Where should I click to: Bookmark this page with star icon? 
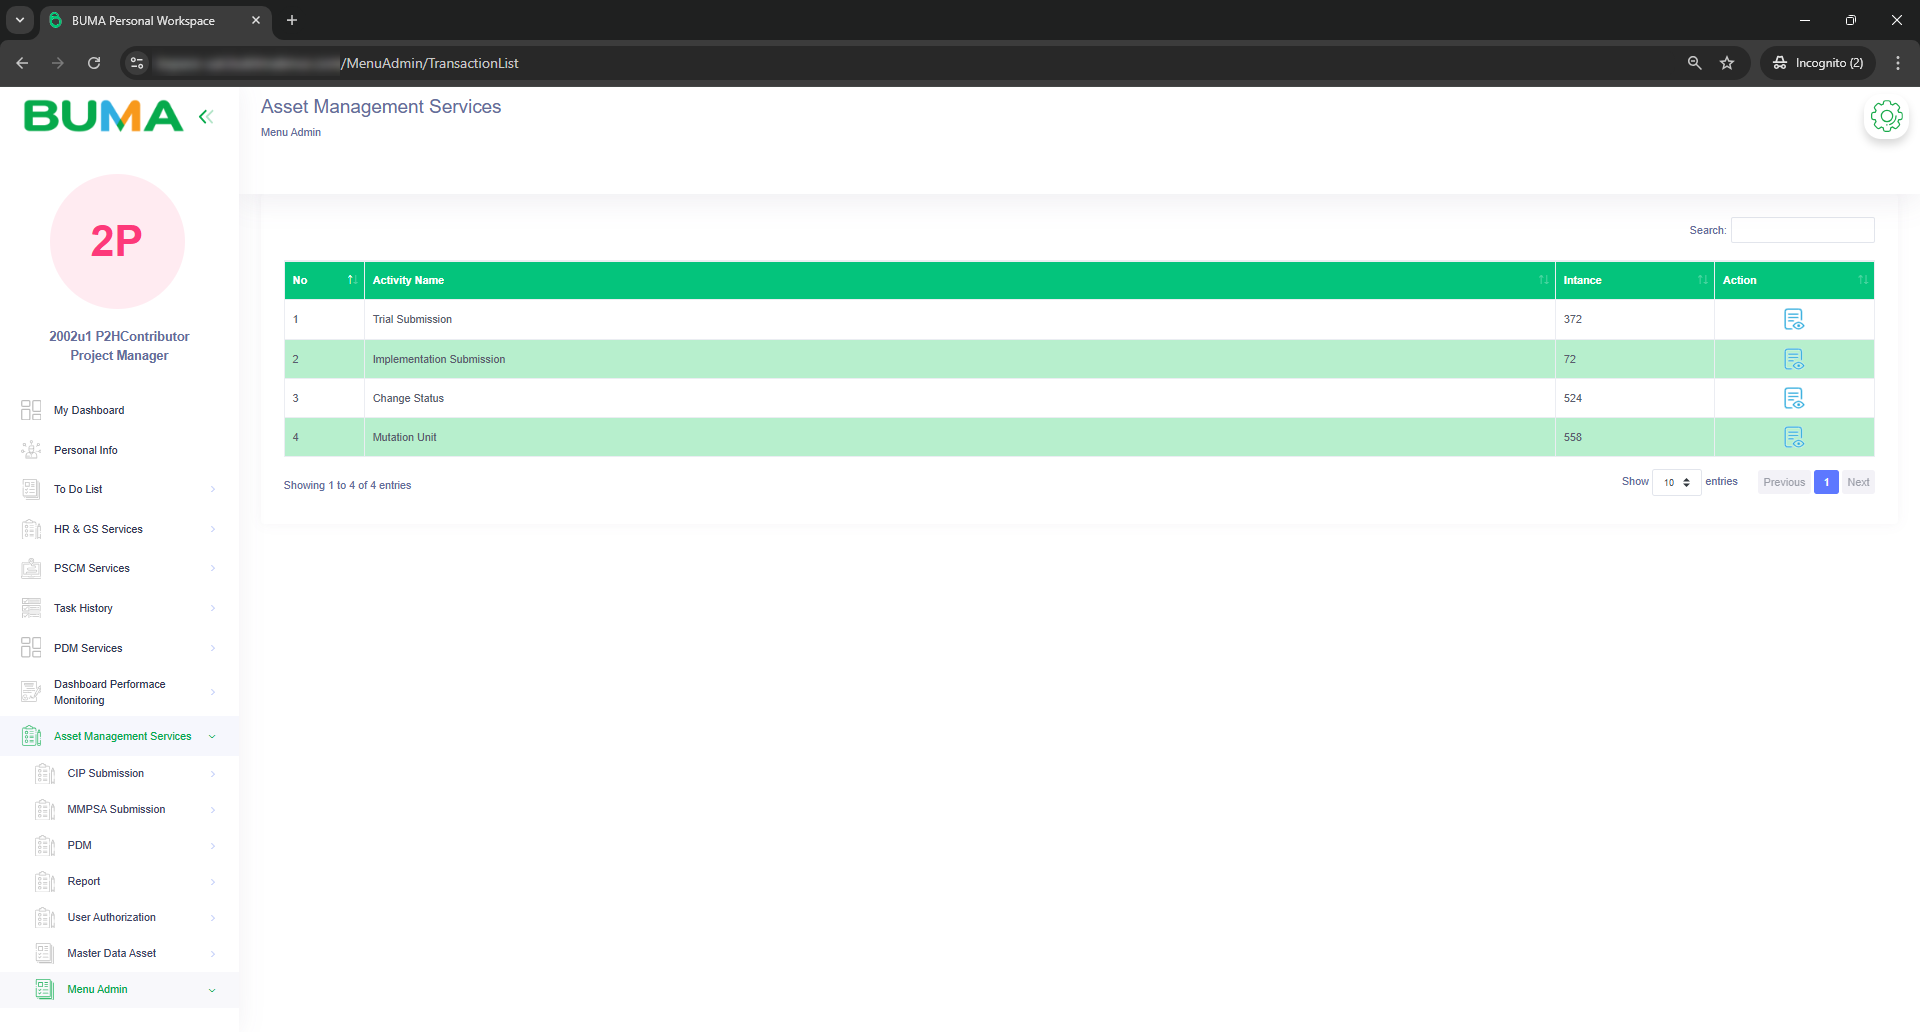click(x=1727, y=63)
